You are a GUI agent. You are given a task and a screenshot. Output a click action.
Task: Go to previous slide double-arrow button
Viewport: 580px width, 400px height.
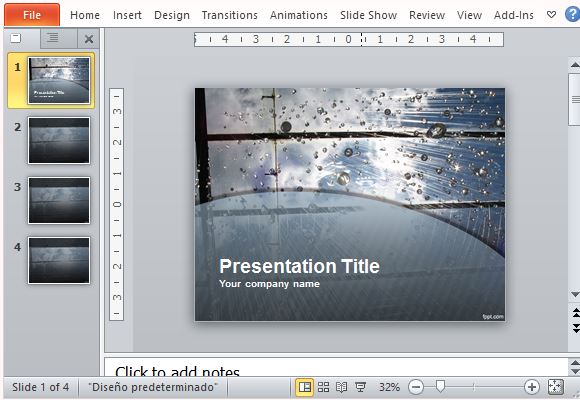(x=575, y=313)
